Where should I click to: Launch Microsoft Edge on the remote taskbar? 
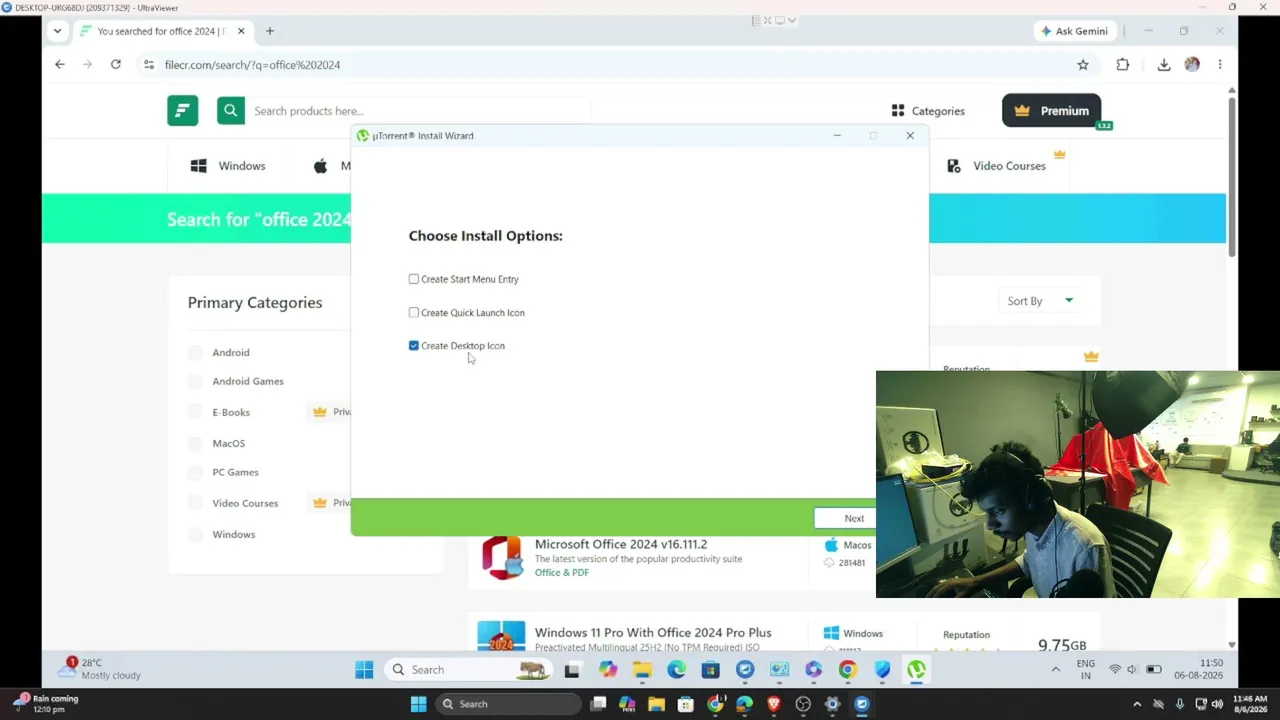[677, 670]
